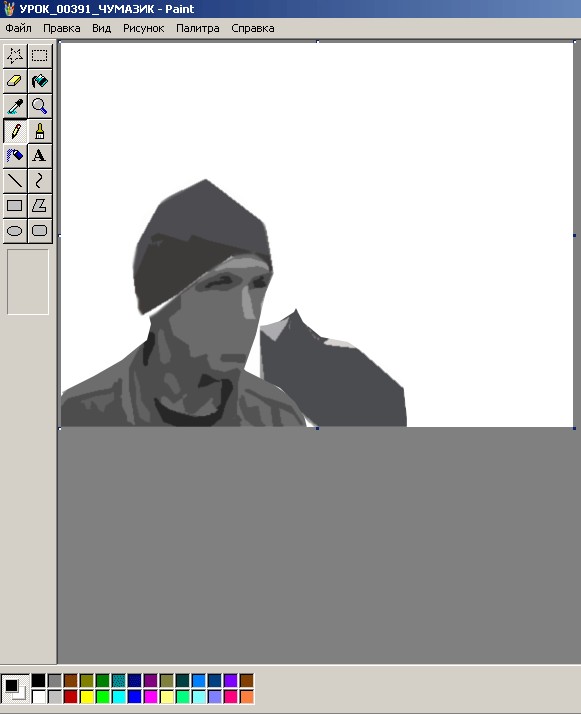Open the Справка menu
The image size is (581, 714).
click(x=253, y=28)
